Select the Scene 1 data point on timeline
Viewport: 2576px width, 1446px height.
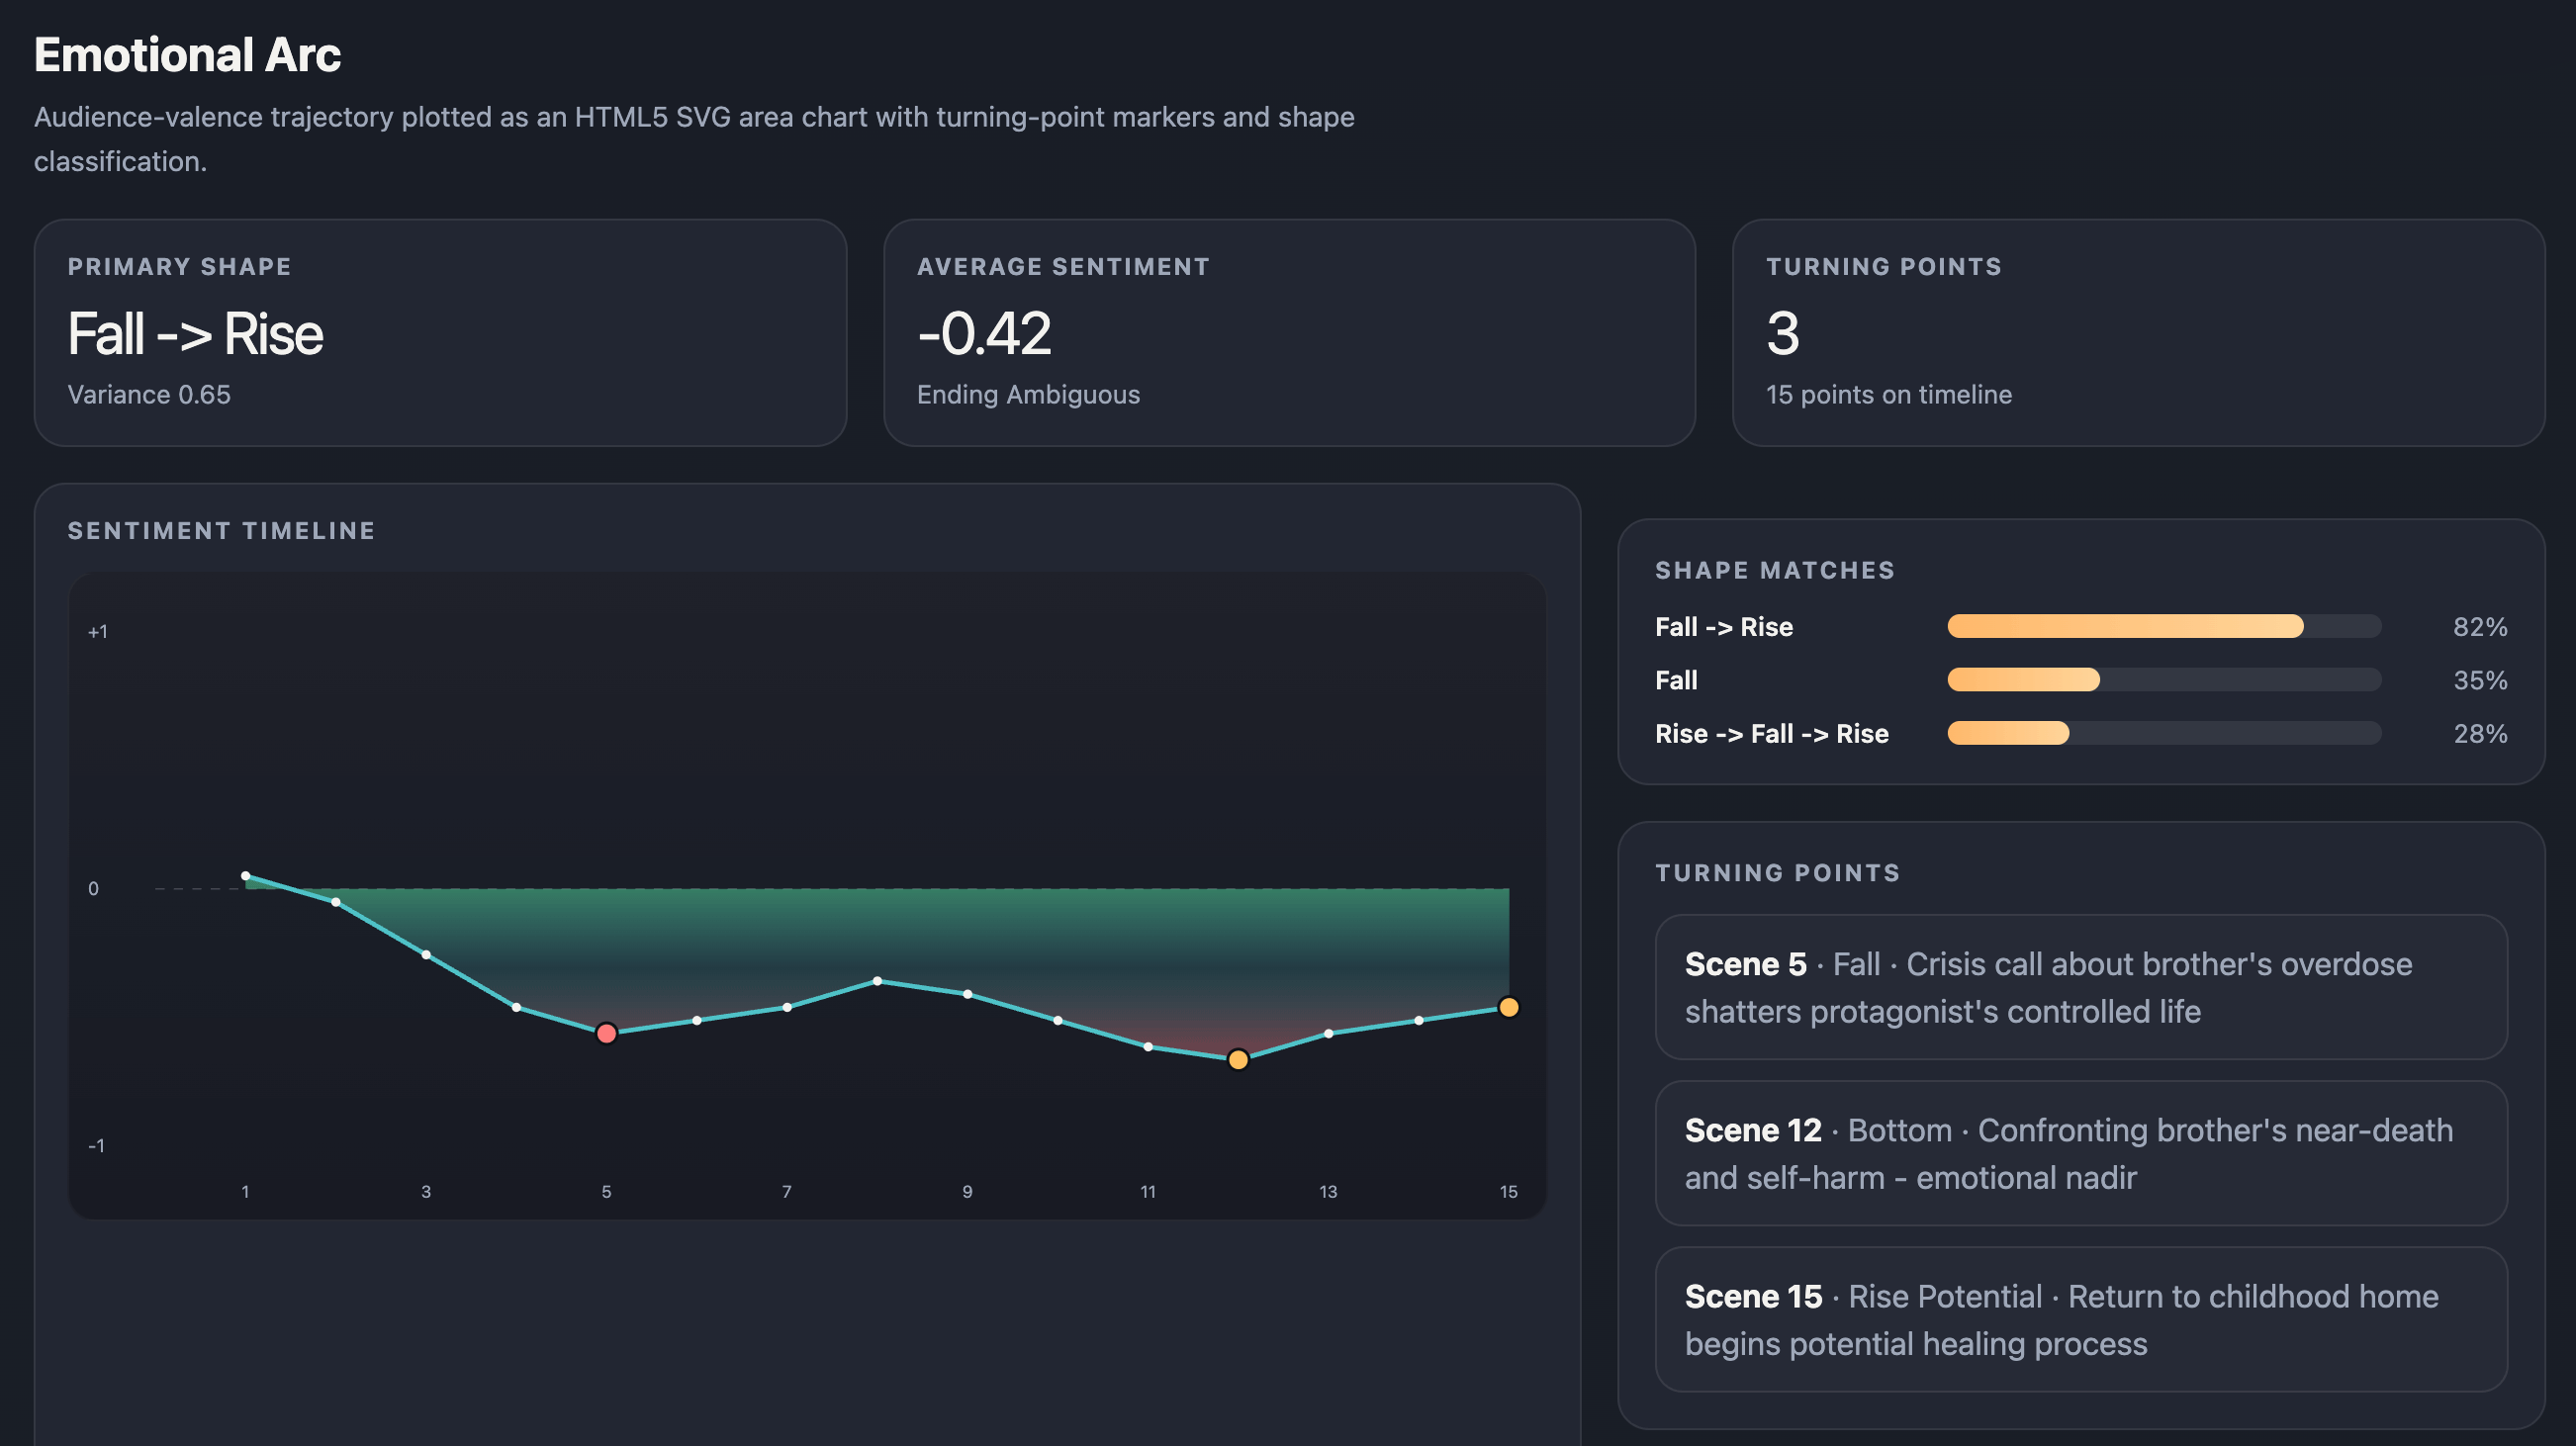pos(246,876)
